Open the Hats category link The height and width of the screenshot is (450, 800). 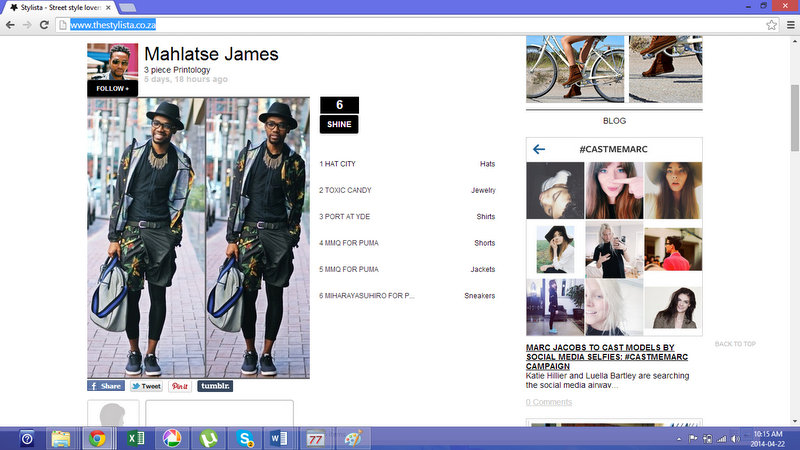(x=487, y=163)
